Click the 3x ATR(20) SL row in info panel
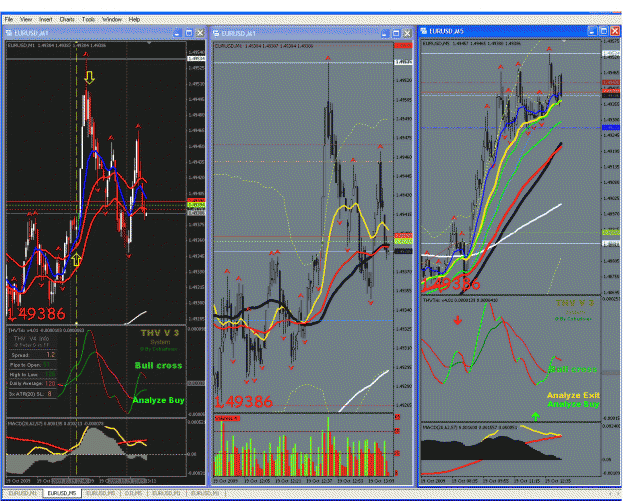 33,394
